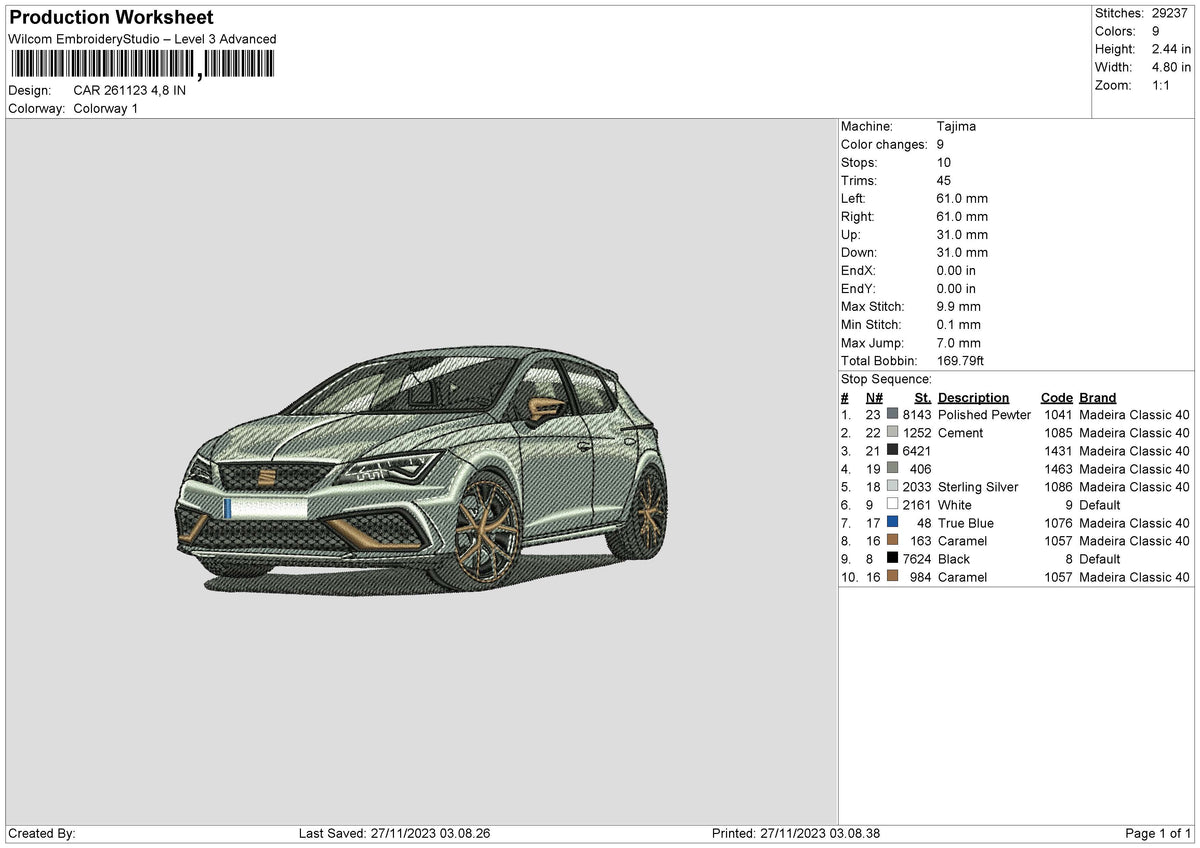Click the "Down:" label
The height and width of the screenshot is (848, 1200).
(858, 253)
